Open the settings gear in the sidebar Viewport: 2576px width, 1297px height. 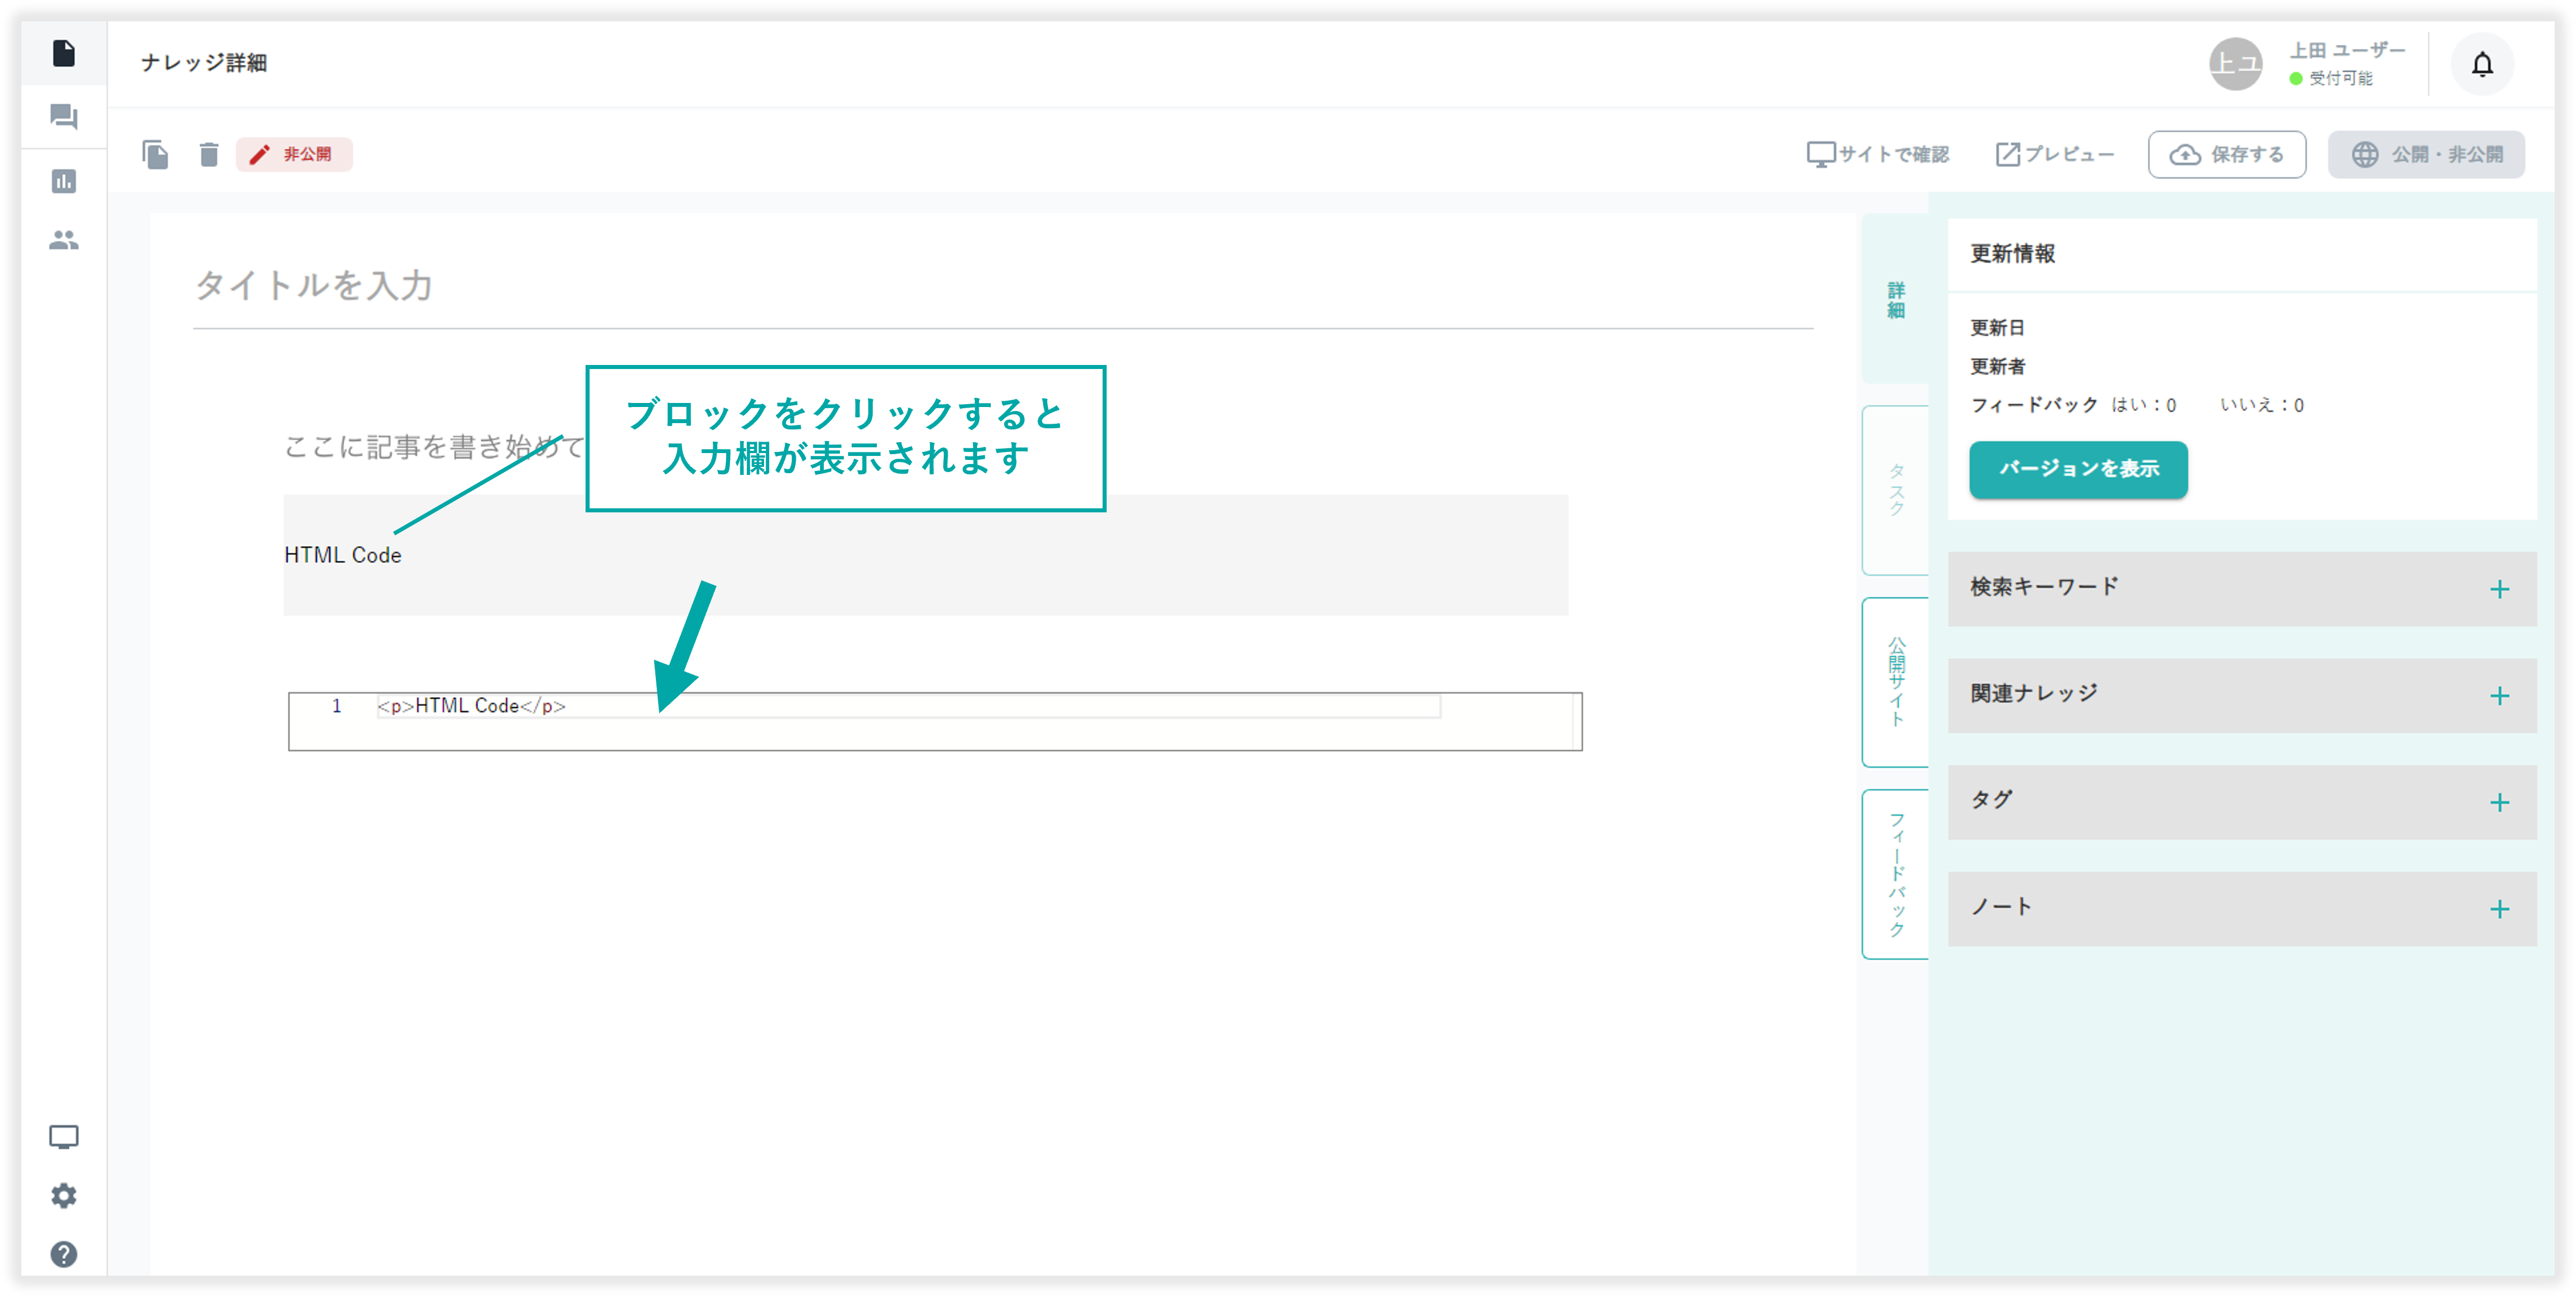[64, 1195]
